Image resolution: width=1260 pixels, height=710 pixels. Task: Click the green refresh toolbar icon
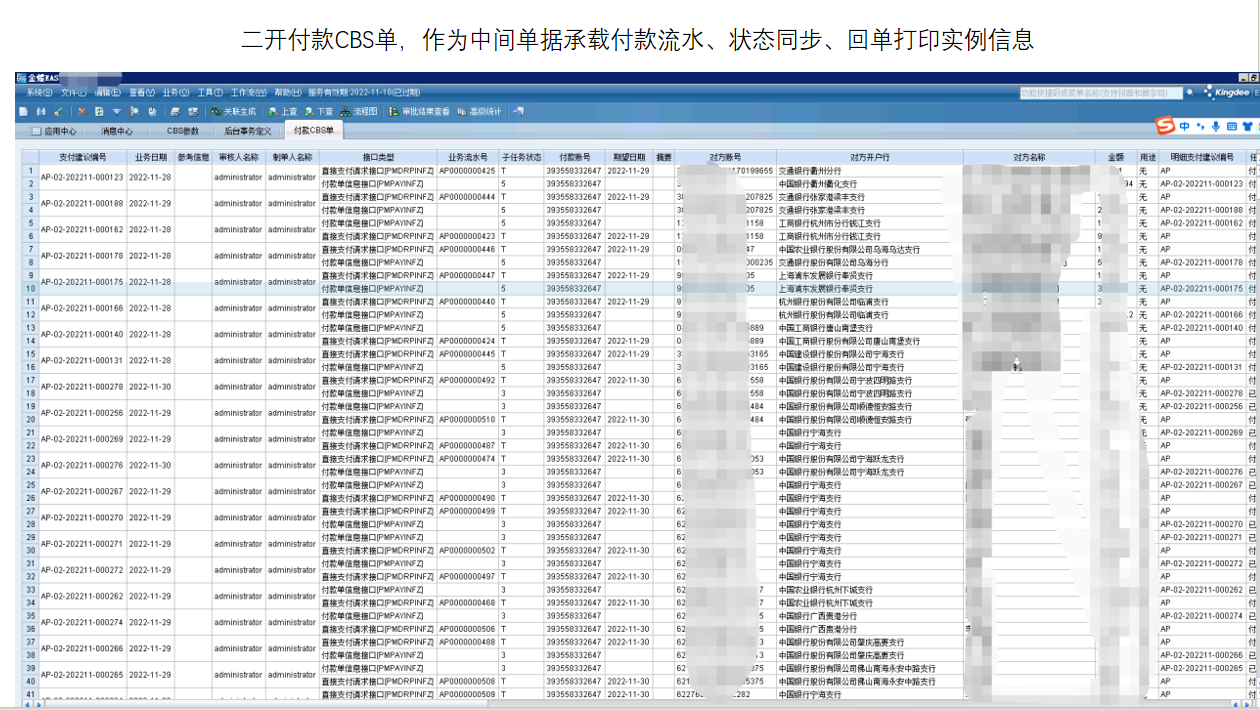click(x=98, y=111)
